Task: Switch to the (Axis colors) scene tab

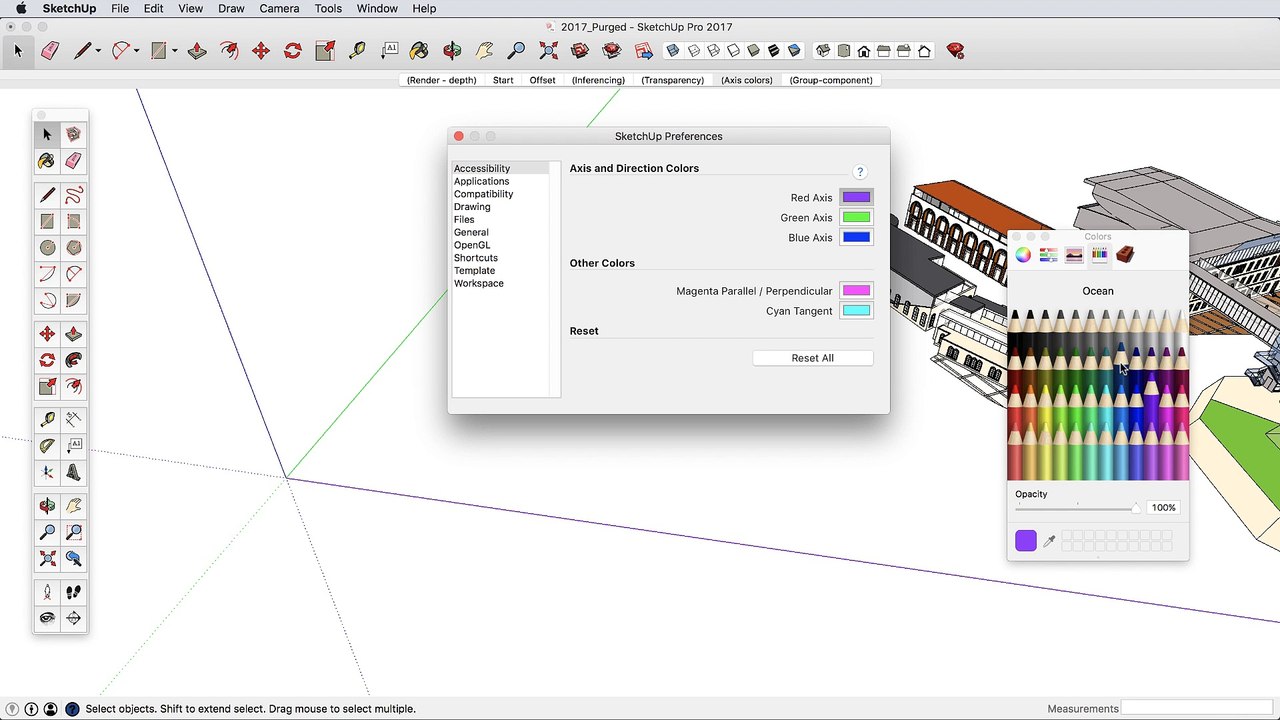Action: 747,80
